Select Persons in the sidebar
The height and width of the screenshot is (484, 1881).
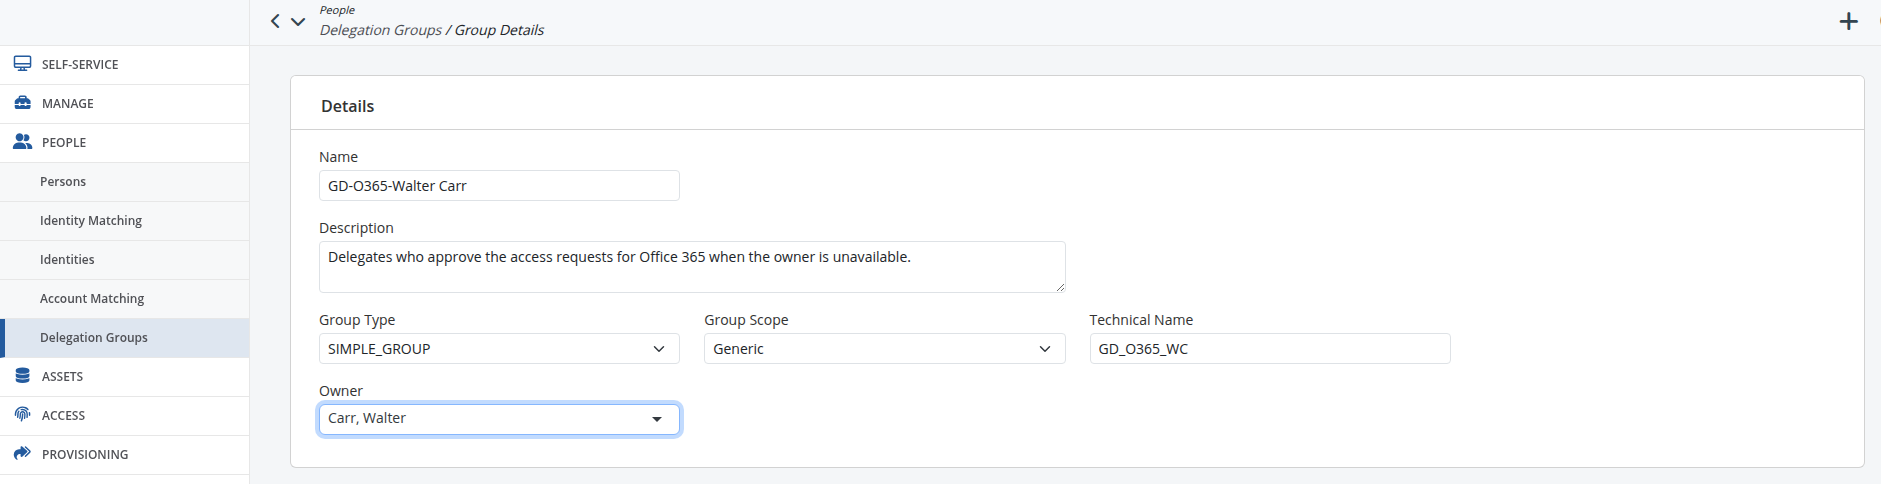[124, 181]
